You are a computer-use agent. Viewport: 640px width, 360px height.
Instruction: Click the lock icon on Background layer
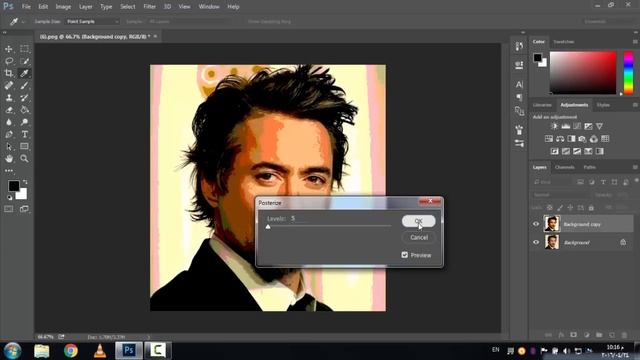pyautogui.click(x=623, y=242)
